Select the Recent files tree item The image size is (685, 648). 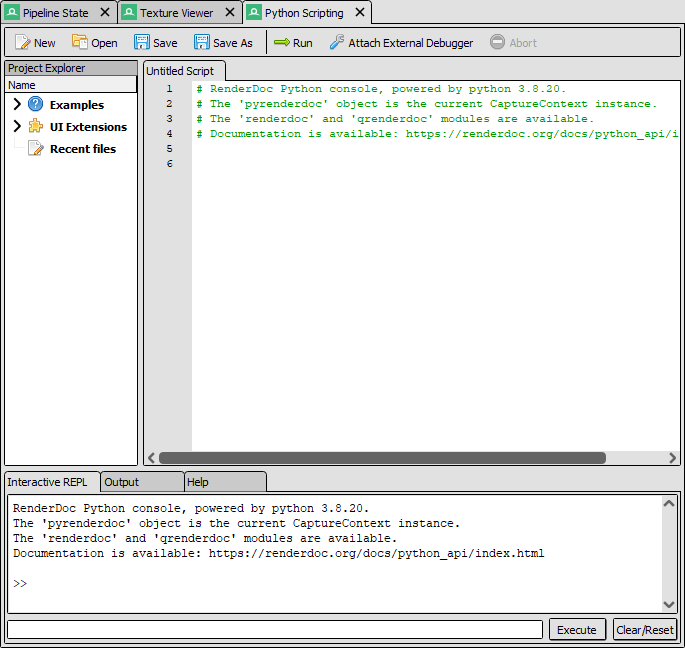tap(83, 149)
